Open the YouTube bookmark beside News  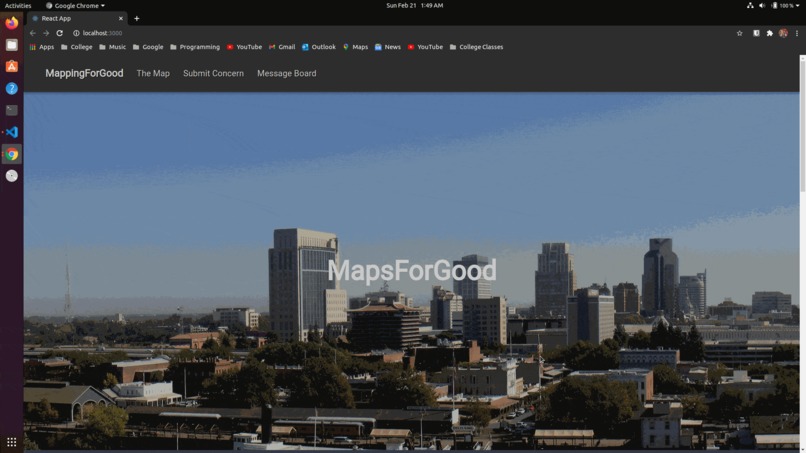coord(425,47)
